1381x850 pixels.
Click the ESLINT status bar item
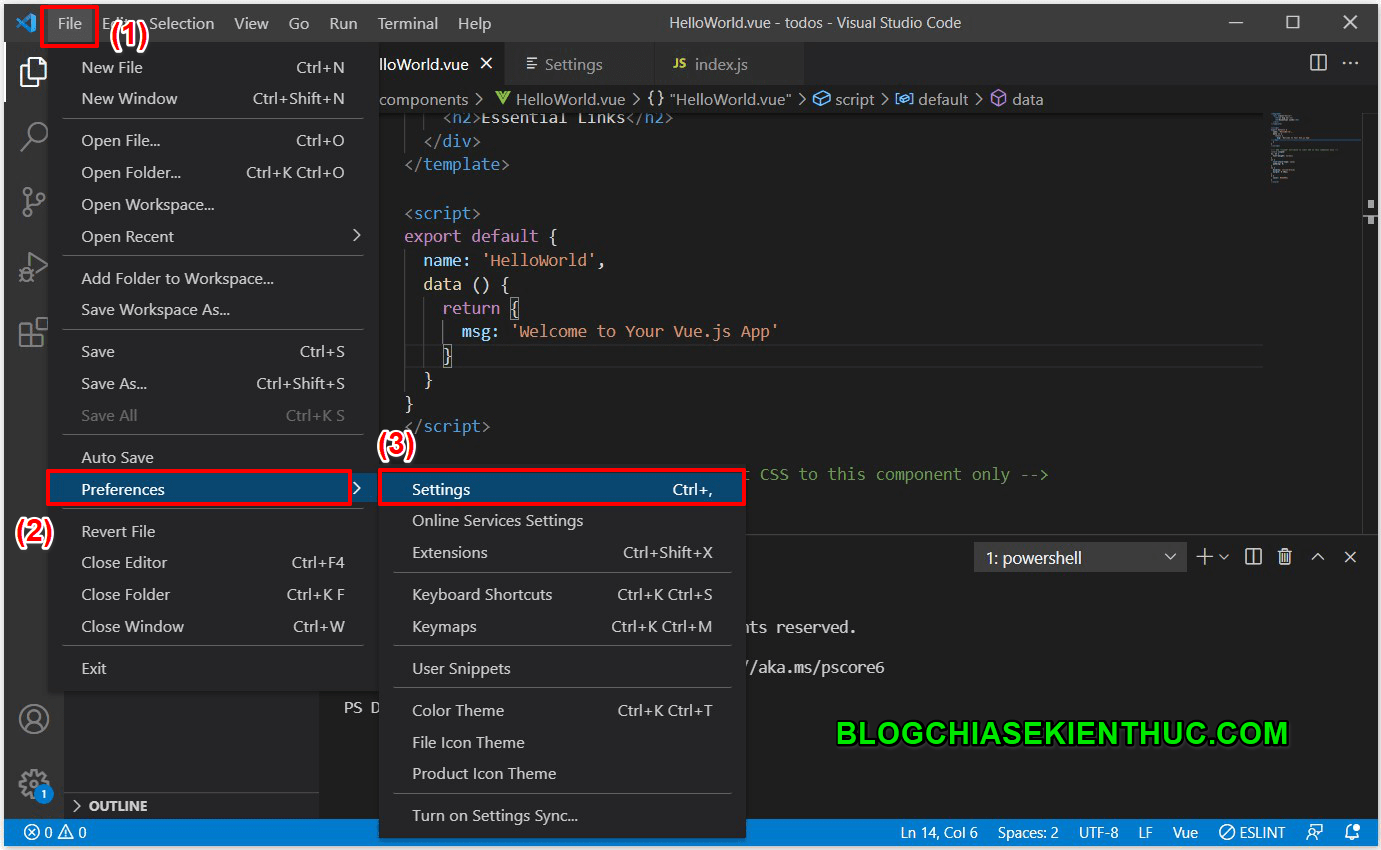coord(1254,832)
